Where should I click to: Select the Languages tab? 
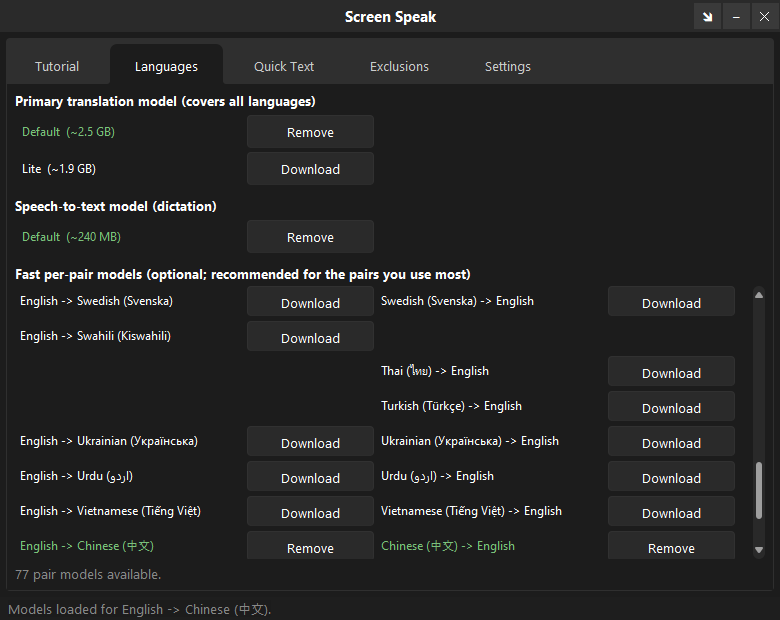[x=166, y=66]
